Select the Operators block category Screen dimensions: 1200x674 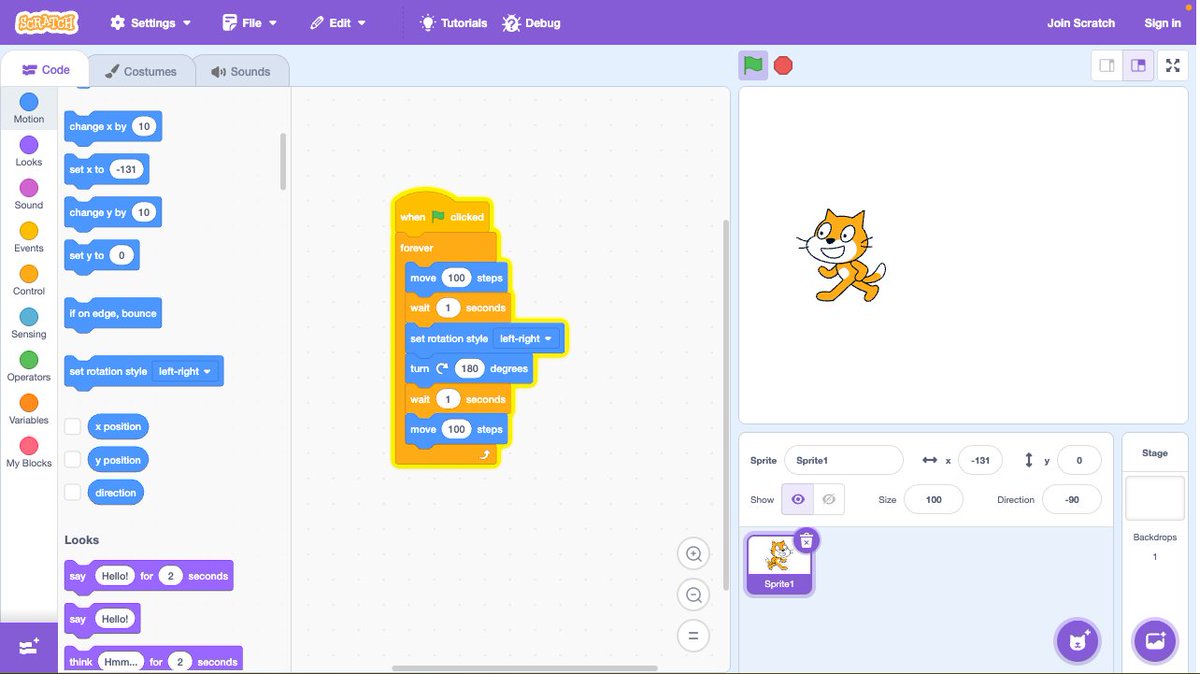[29, 366]
